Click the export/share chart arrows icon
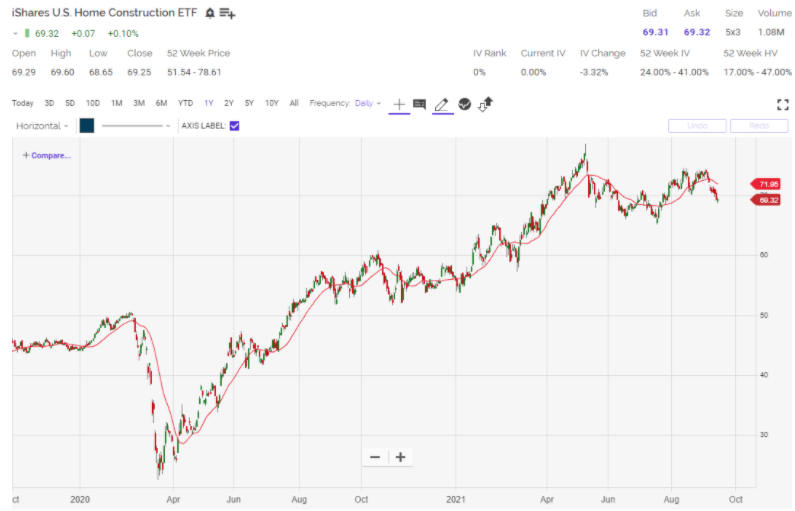Screen dimensions: 795x511 [486, 104]
